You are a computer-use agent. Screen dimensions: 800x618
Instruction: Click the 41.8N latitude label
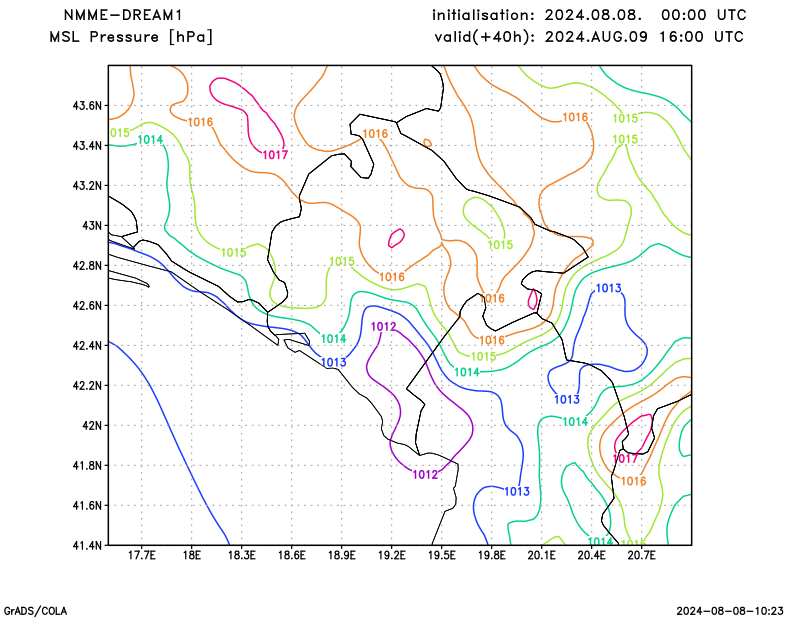click(x=88, y=465)
